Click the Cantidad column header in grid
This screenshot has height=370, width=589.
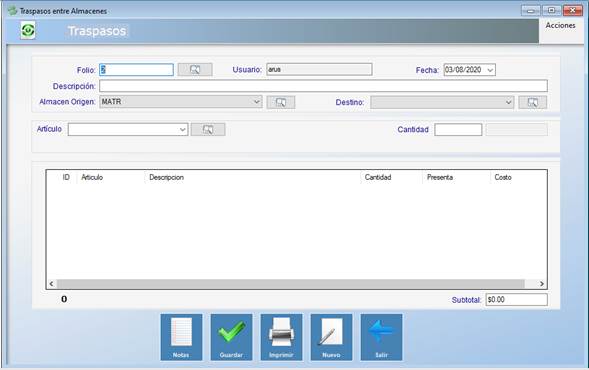[x=378, y=177]
